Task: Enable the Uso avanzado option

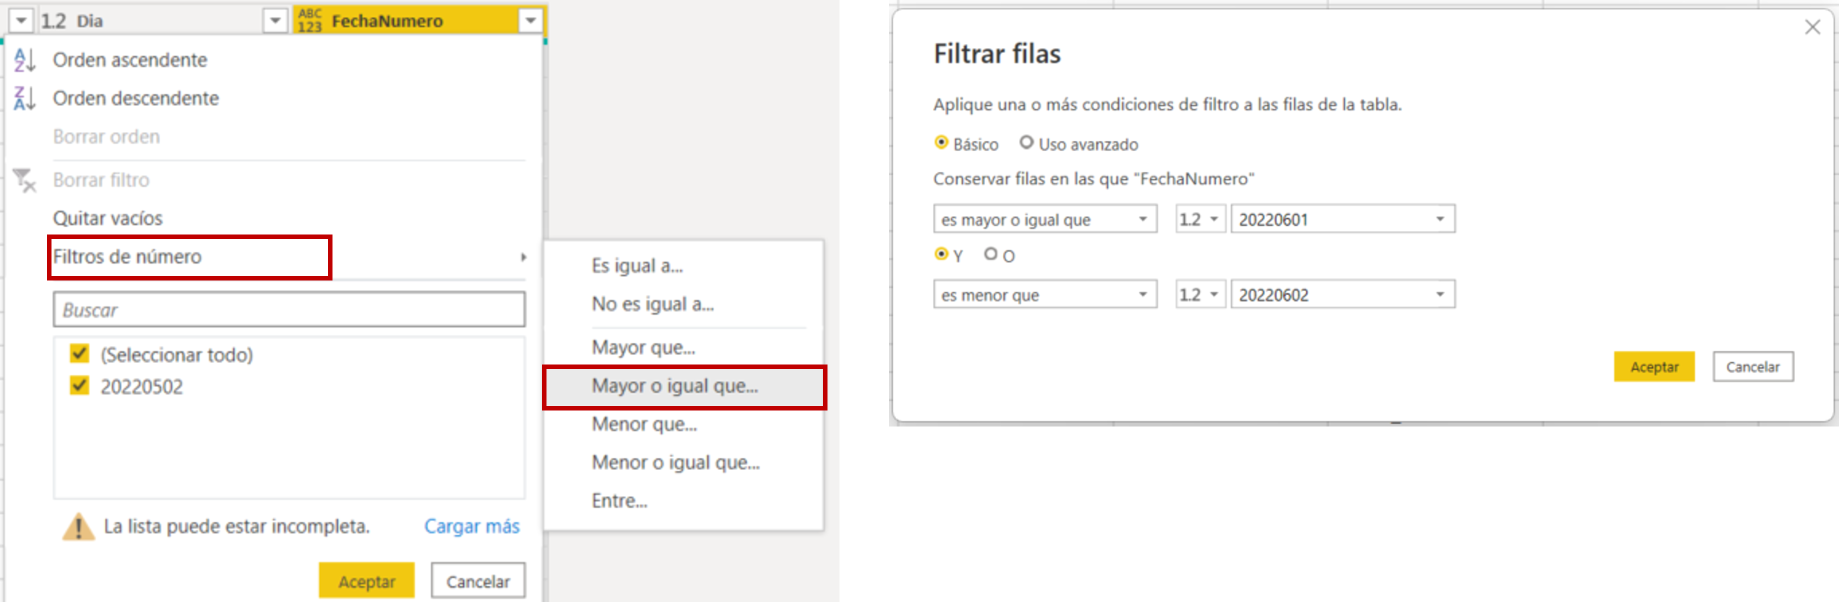Action: coord(1026,142)
